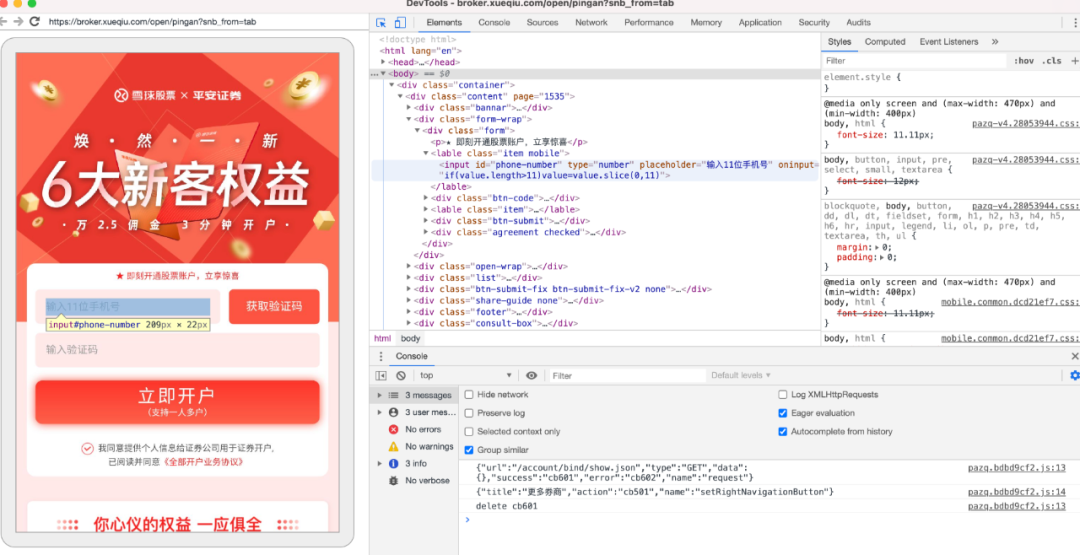Collapse the form-wrap div node

(x=409, y=119)
